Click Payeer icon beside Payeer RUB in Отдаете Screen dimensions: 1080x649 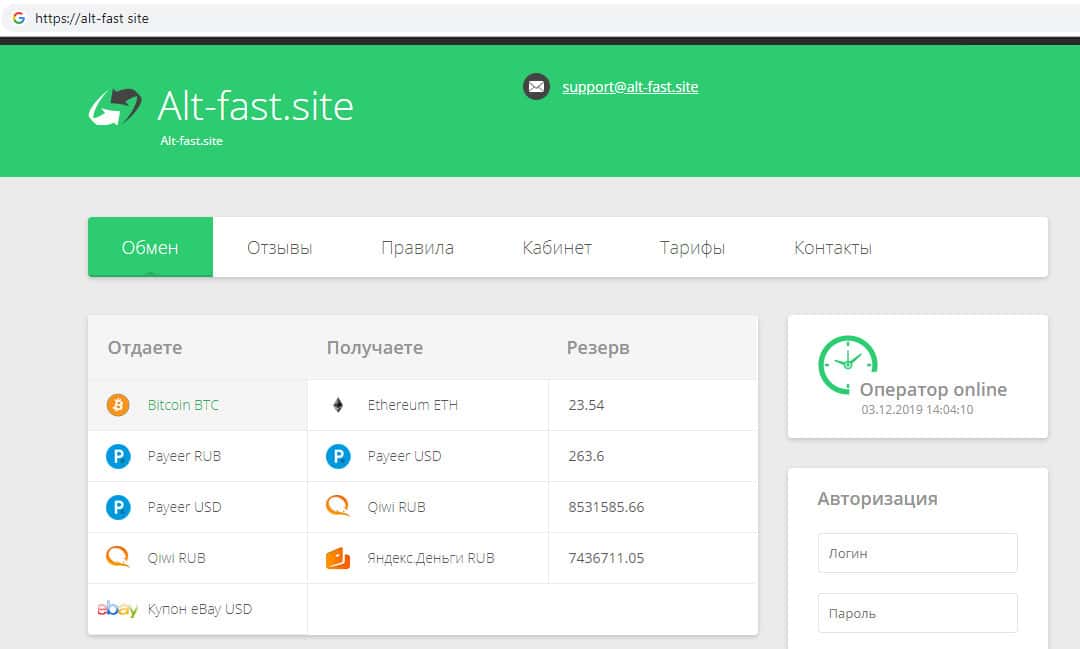118,456
